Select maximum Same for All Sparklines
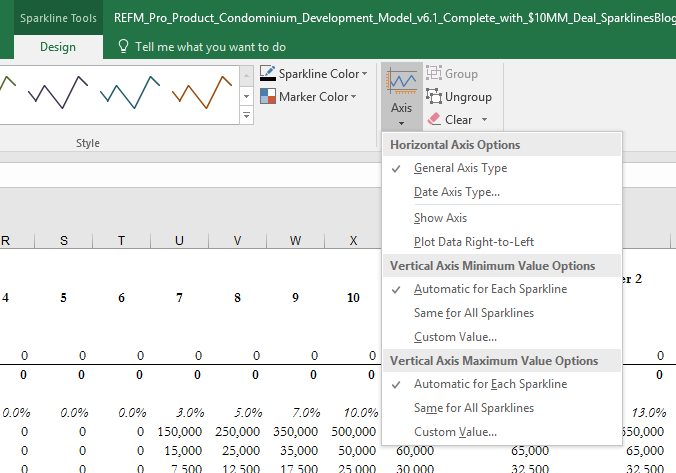 [502, 408]
